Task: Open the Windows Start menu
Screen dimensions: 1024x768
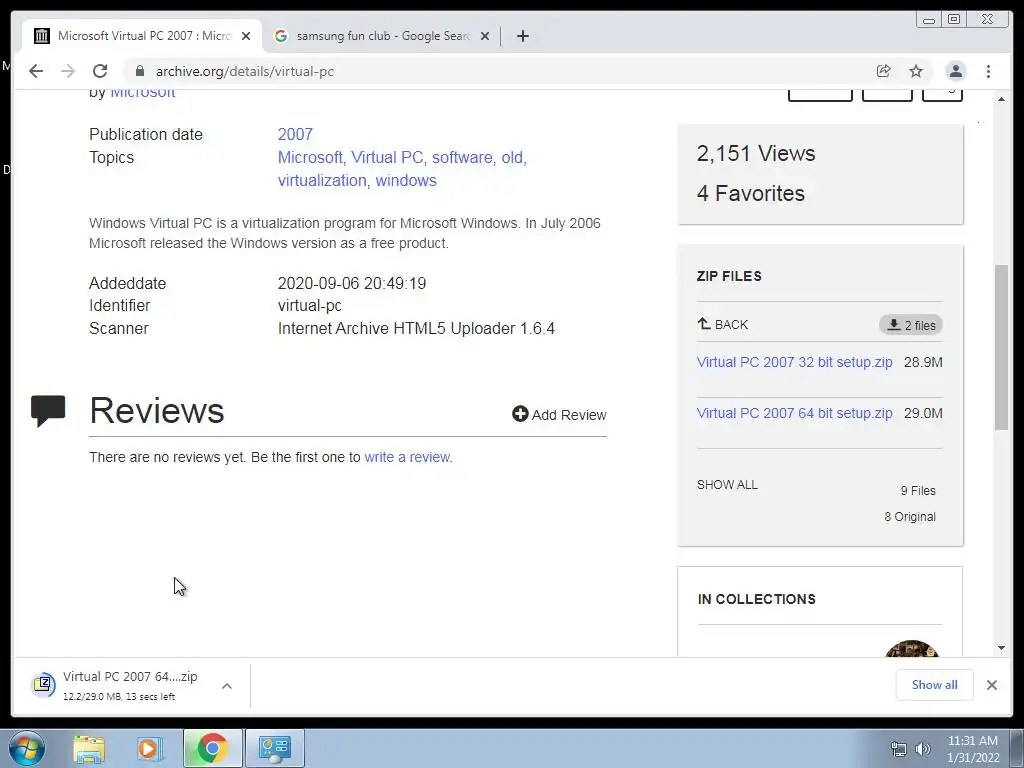Action: [x=27, y=748]
